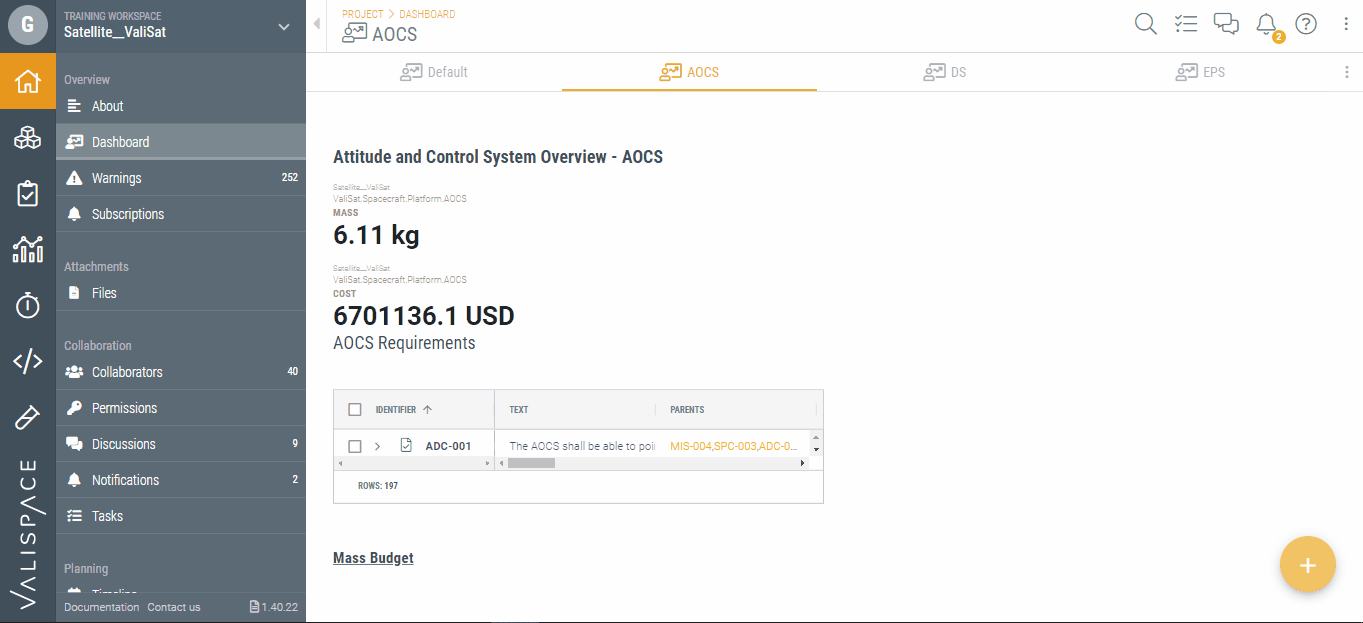
Task: Tick the checkbox for ADC-001 row
Action: pyautogui.click(x=355, y=446)
